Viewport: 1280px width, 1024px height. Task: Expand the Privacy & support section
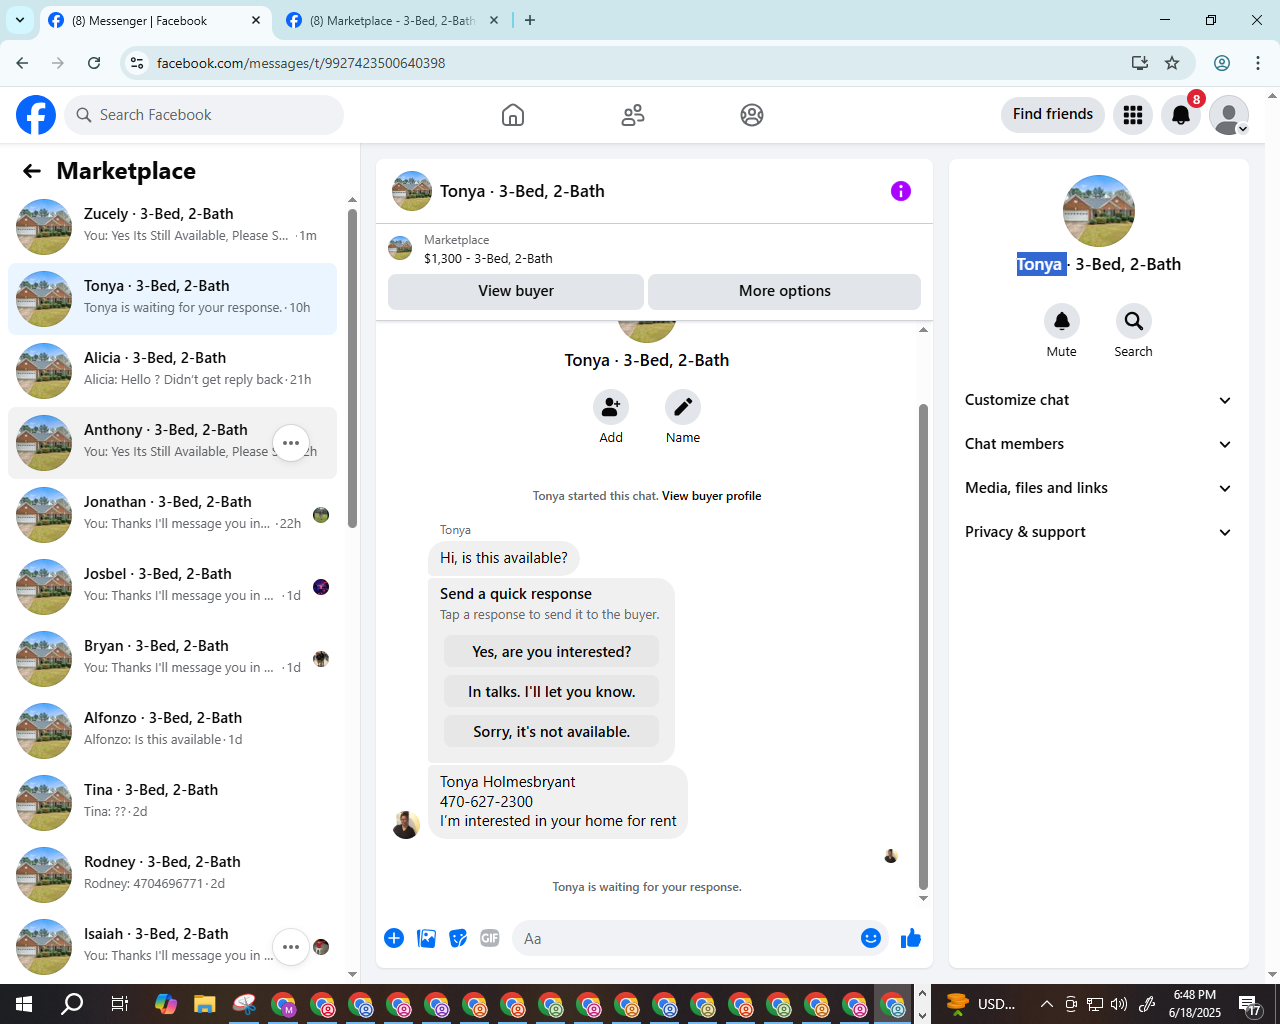pos(1099,532)
